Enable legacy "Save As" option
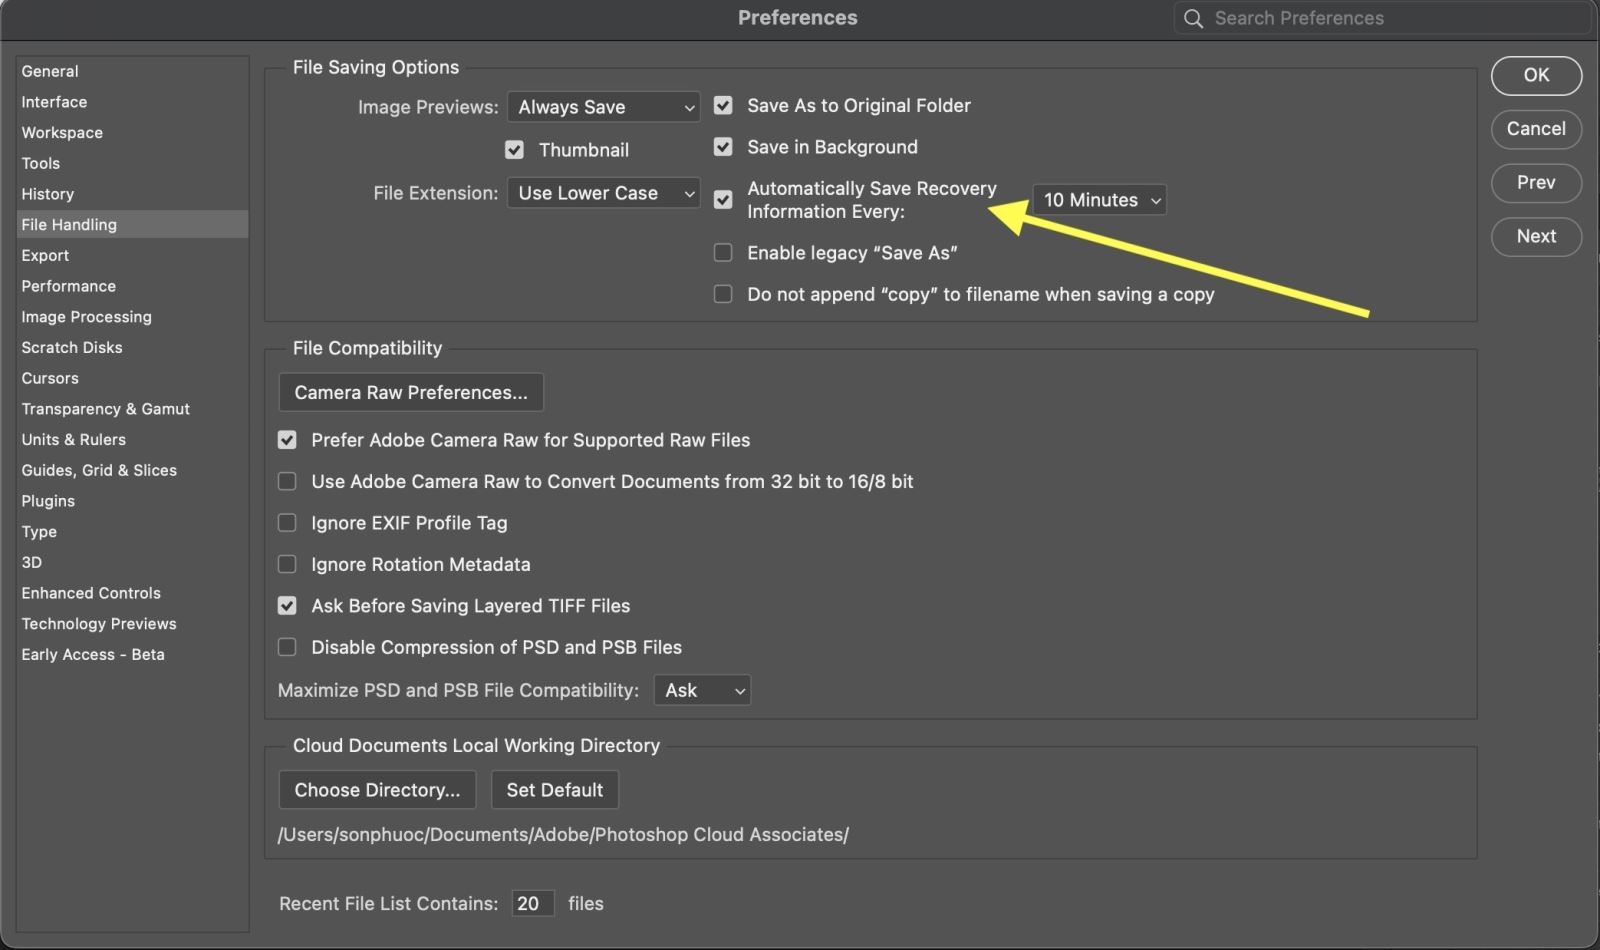 [723, 252]
